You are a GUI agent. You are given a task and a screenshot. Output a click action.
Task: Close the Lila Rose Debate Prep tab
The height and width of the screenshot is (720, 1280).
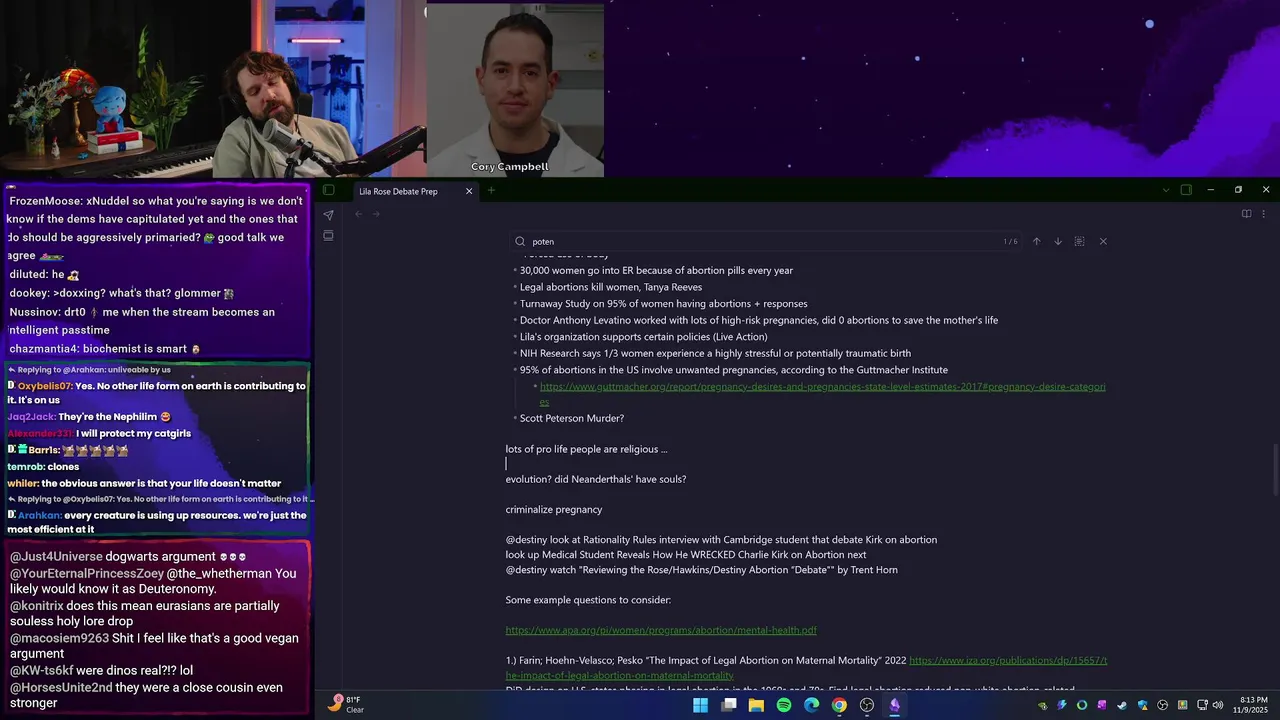(469, 191)
